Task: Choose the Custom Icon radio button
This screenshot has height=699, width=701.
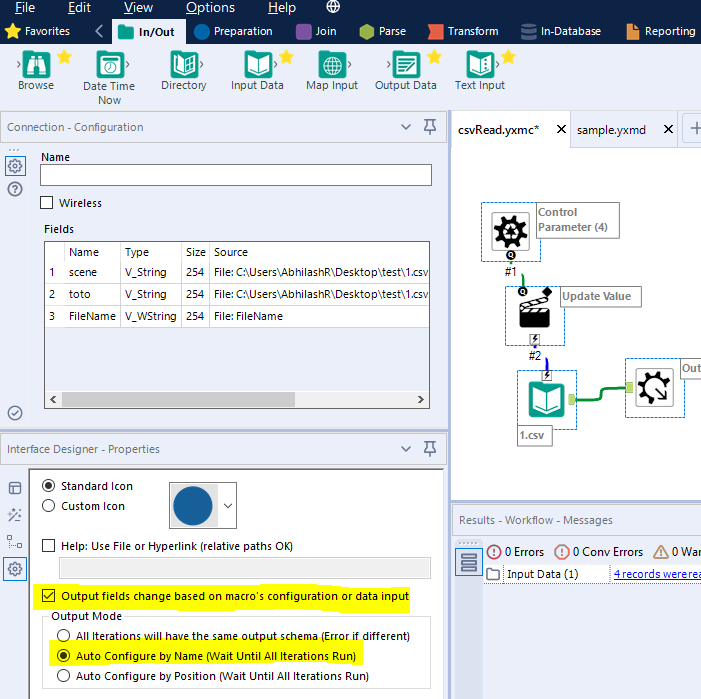Action: coord(48,506)
